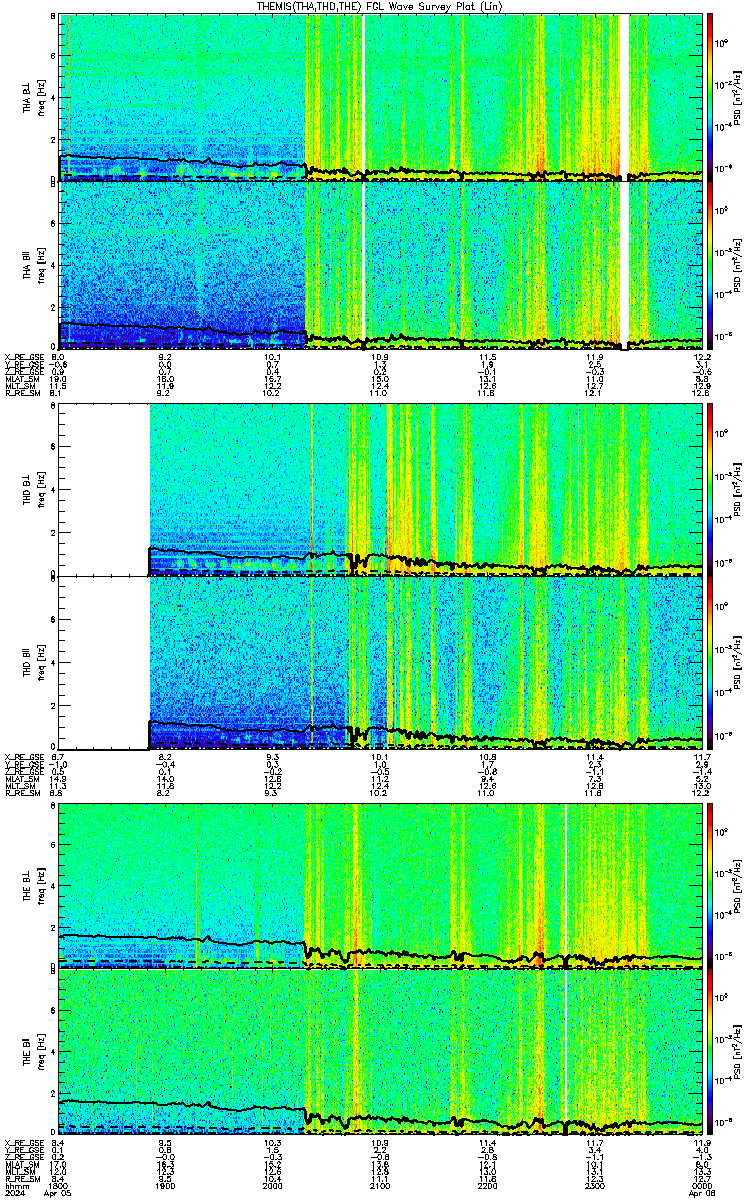Click the wide white data gap in THA B-perpendicular panel

625,97
